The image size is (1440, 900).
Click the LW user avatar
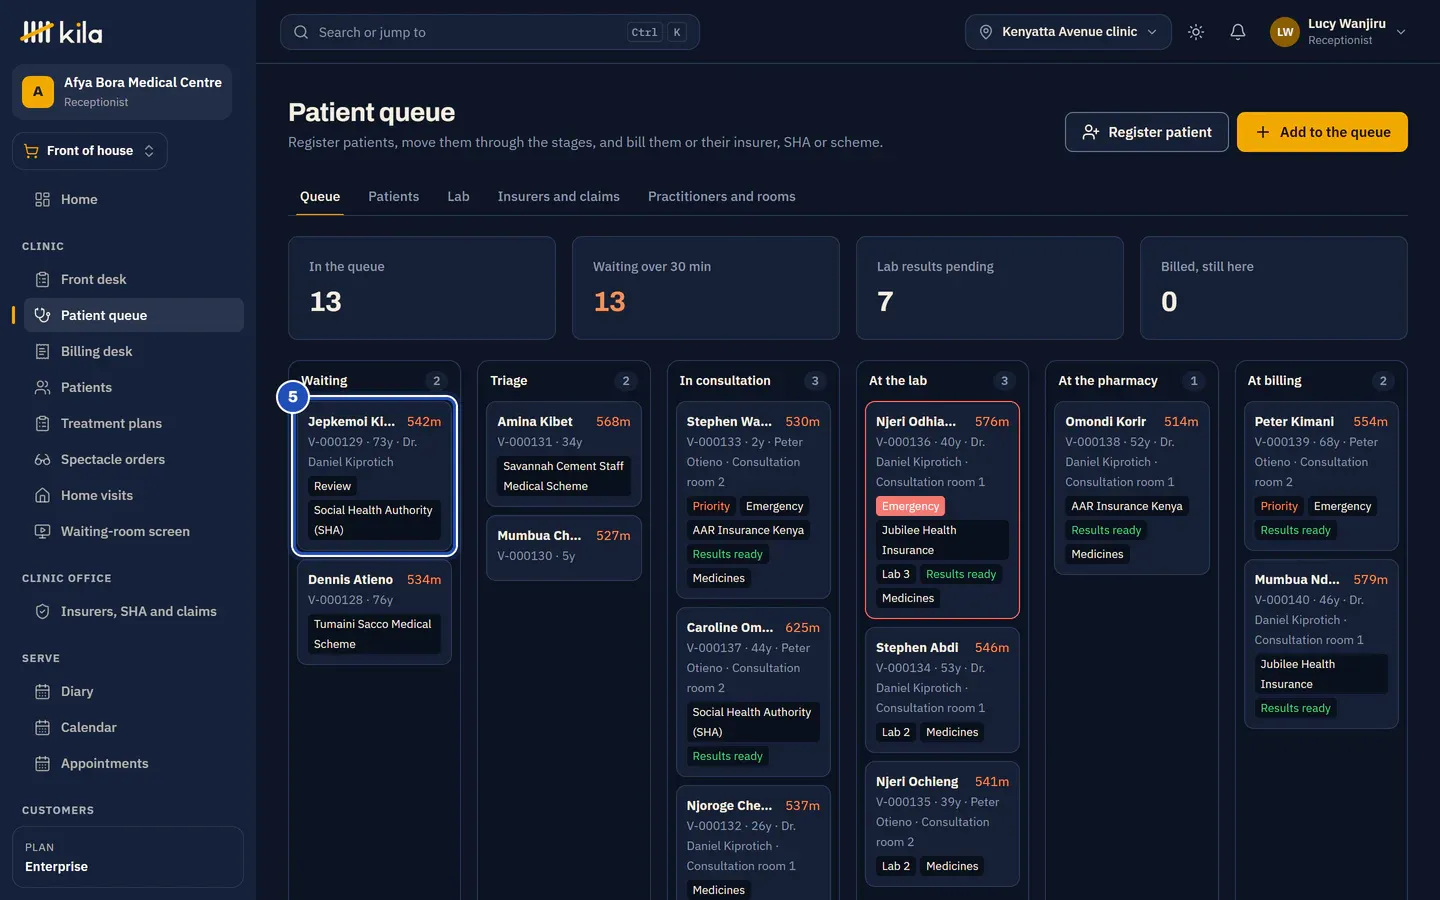point(1285,32)
